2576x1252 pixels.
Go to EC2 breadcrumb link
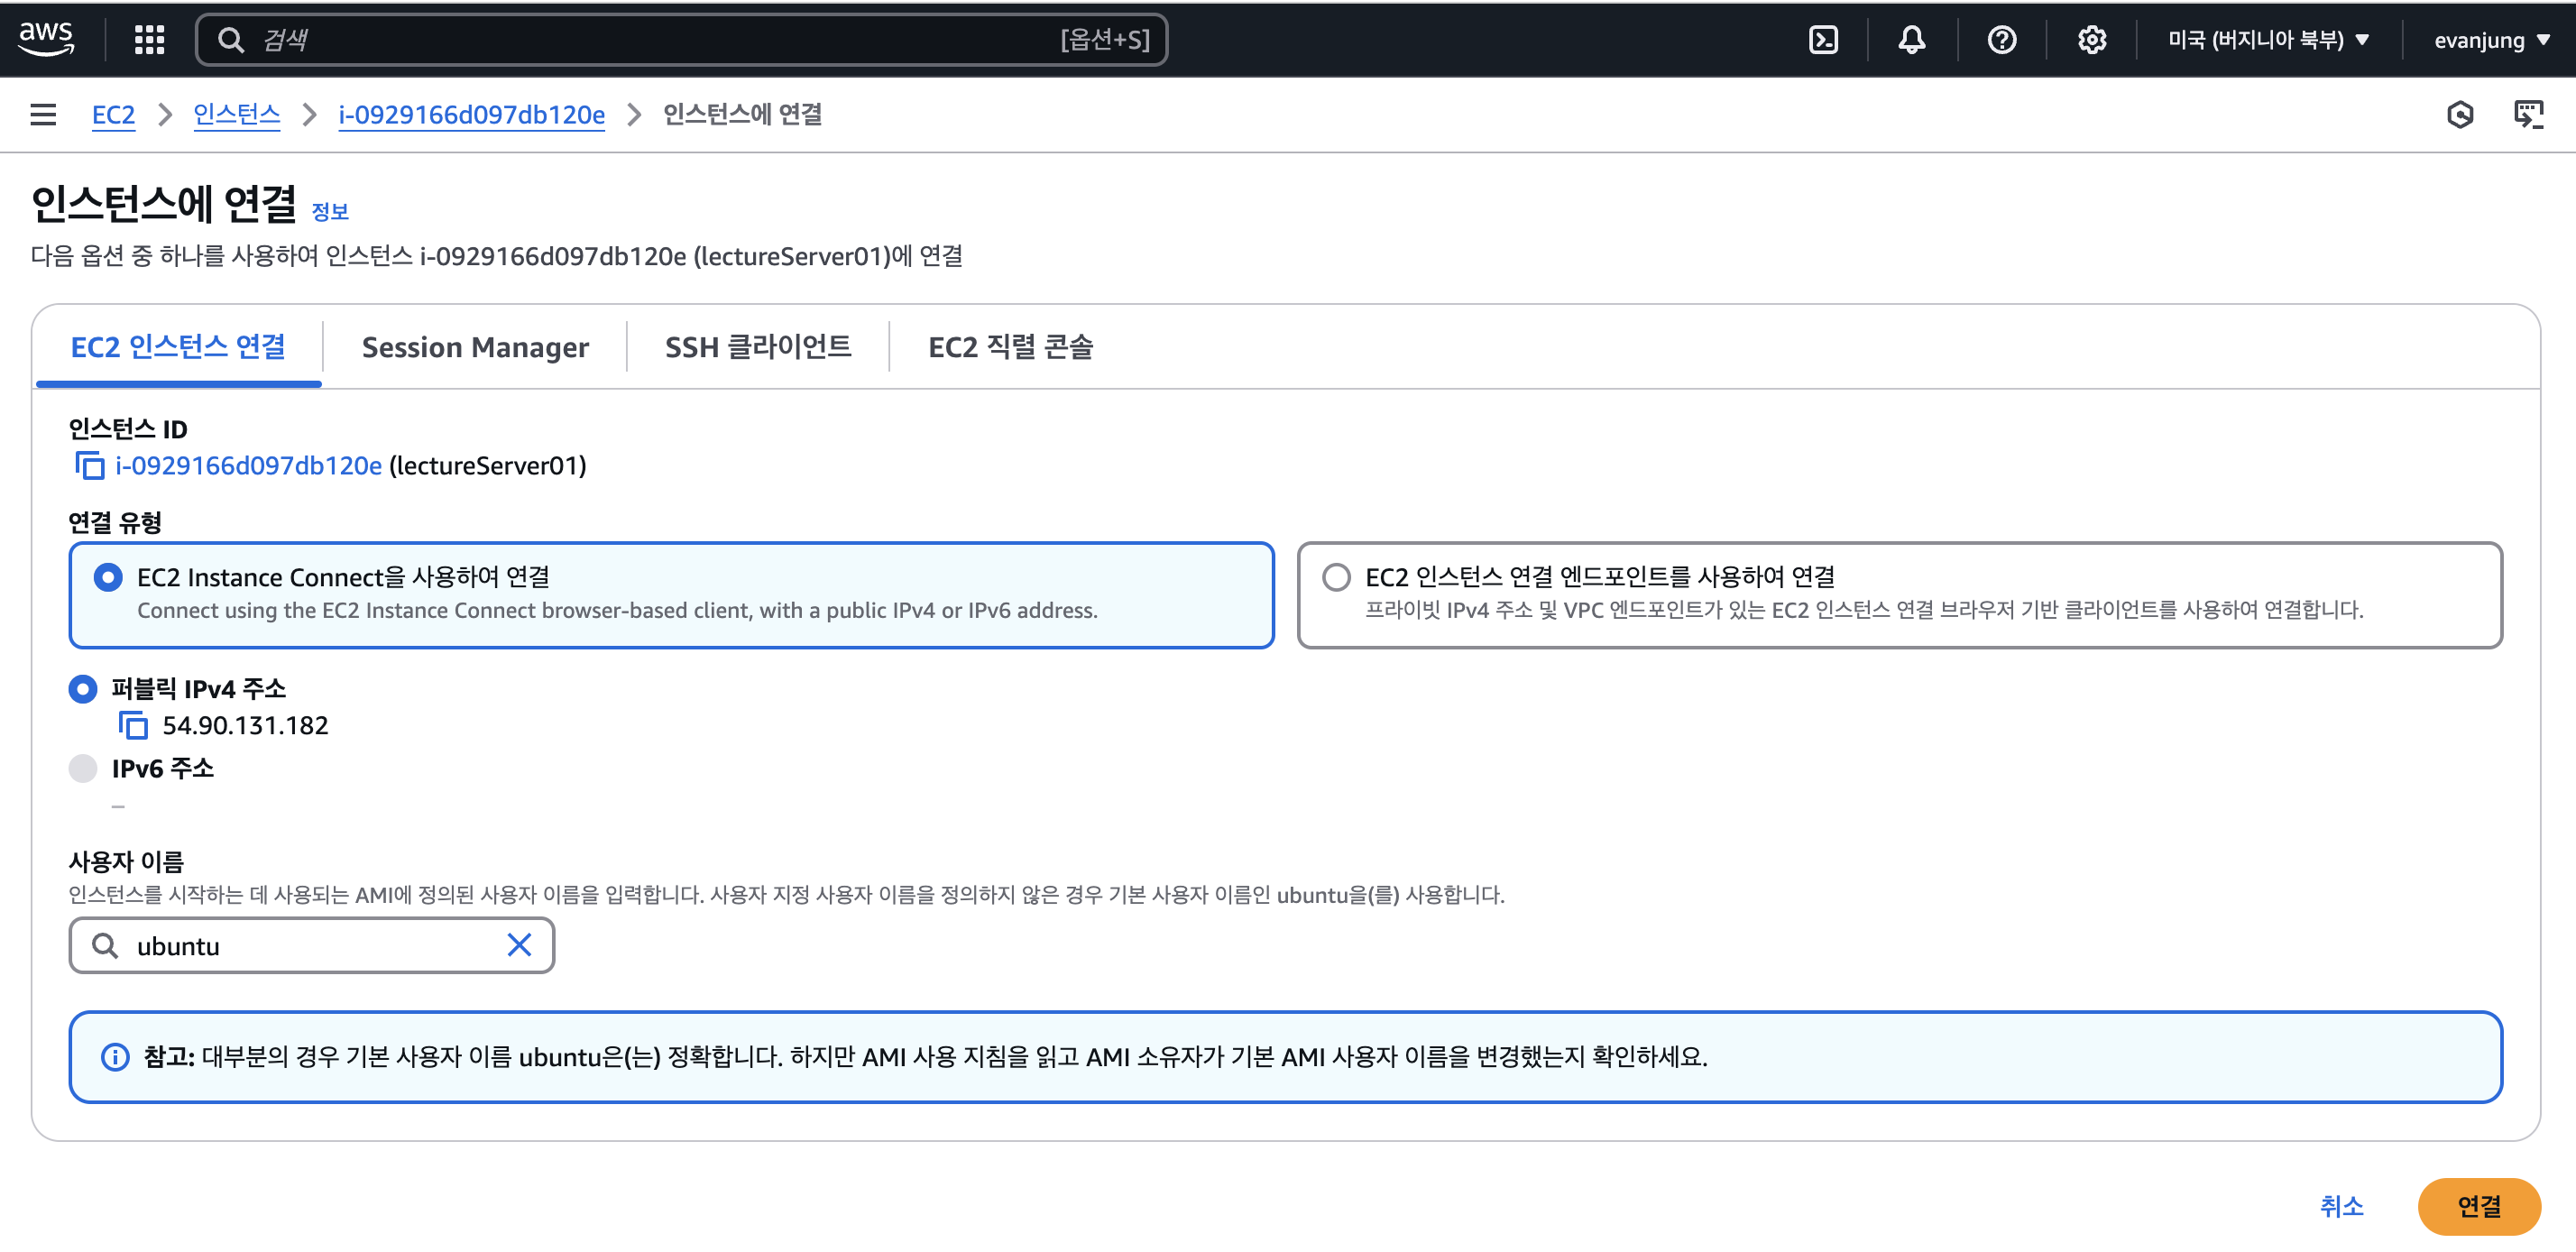pos(113,115)
